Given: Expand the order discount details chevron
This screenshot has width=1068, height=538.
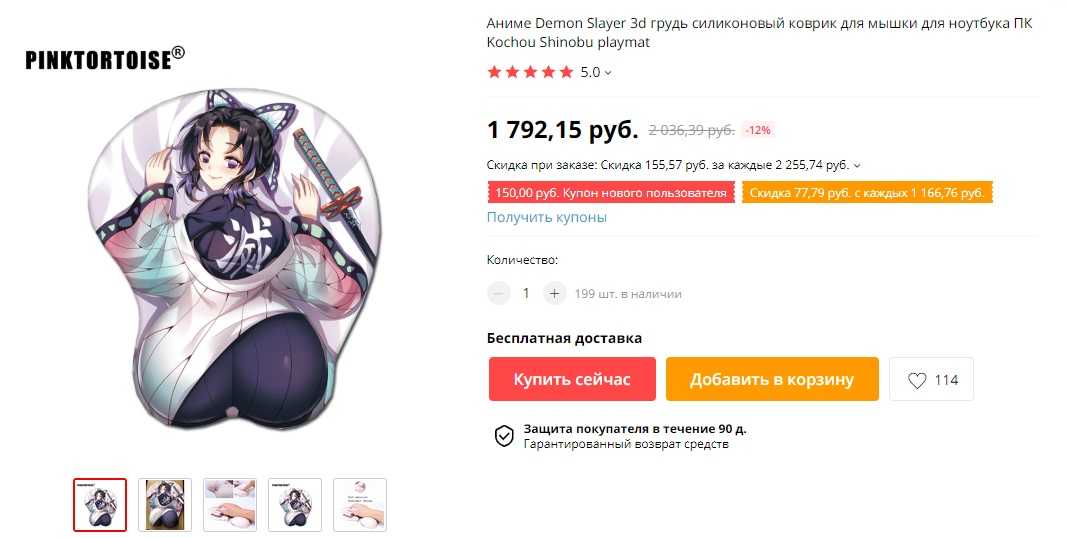Looking at the screenshot, I should click(857, 165).
